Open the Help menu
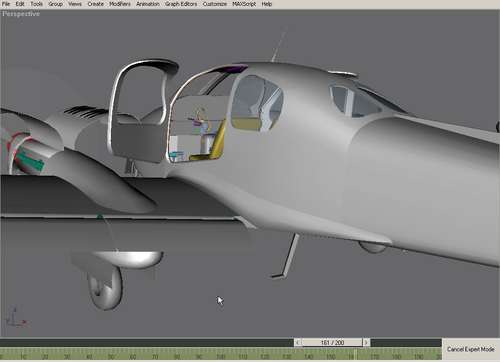The image size is (500, 362). point(267,4)
